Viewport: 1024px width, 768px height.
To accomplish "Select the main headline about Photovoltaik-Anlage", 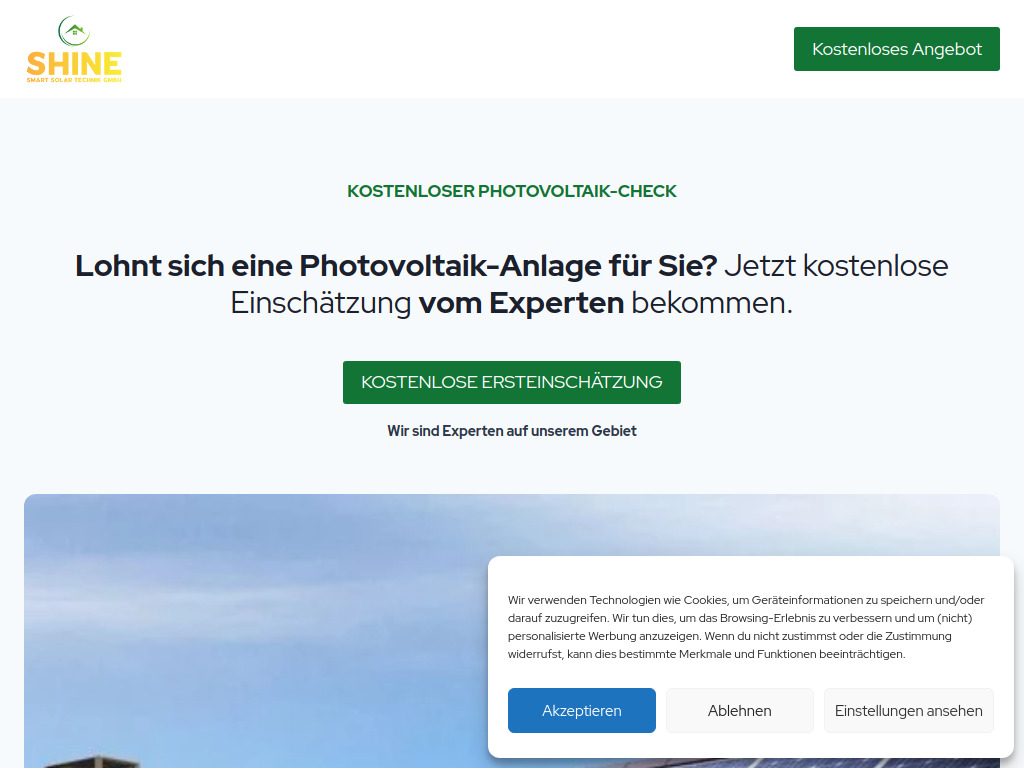I will pyautogui.click(x=396, y=266).
